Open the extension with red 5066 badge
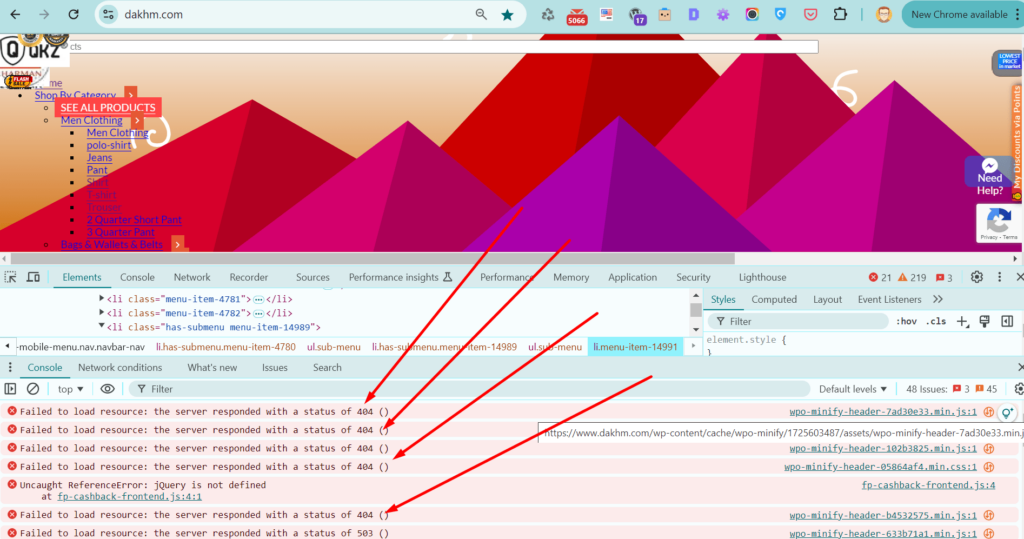1024x539 pixels. [x=577, y=16]
